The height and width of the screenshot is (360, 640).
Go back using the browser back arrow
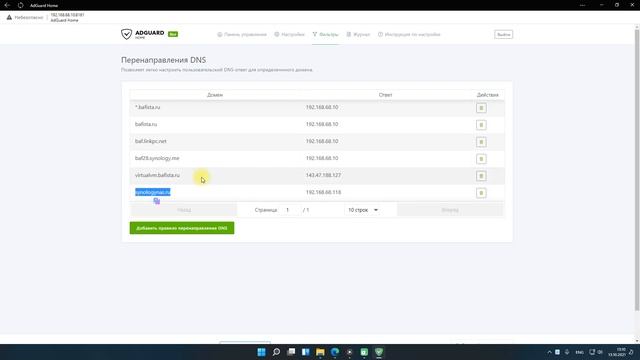(7, 5)
